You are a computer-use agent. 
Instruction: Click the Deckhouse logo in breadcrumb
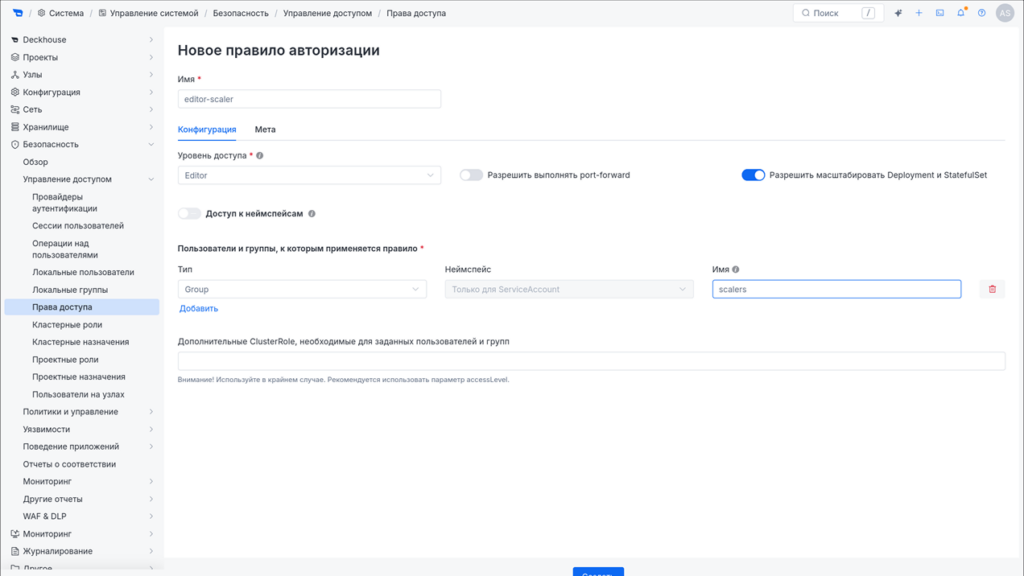[x=18, y=13]
